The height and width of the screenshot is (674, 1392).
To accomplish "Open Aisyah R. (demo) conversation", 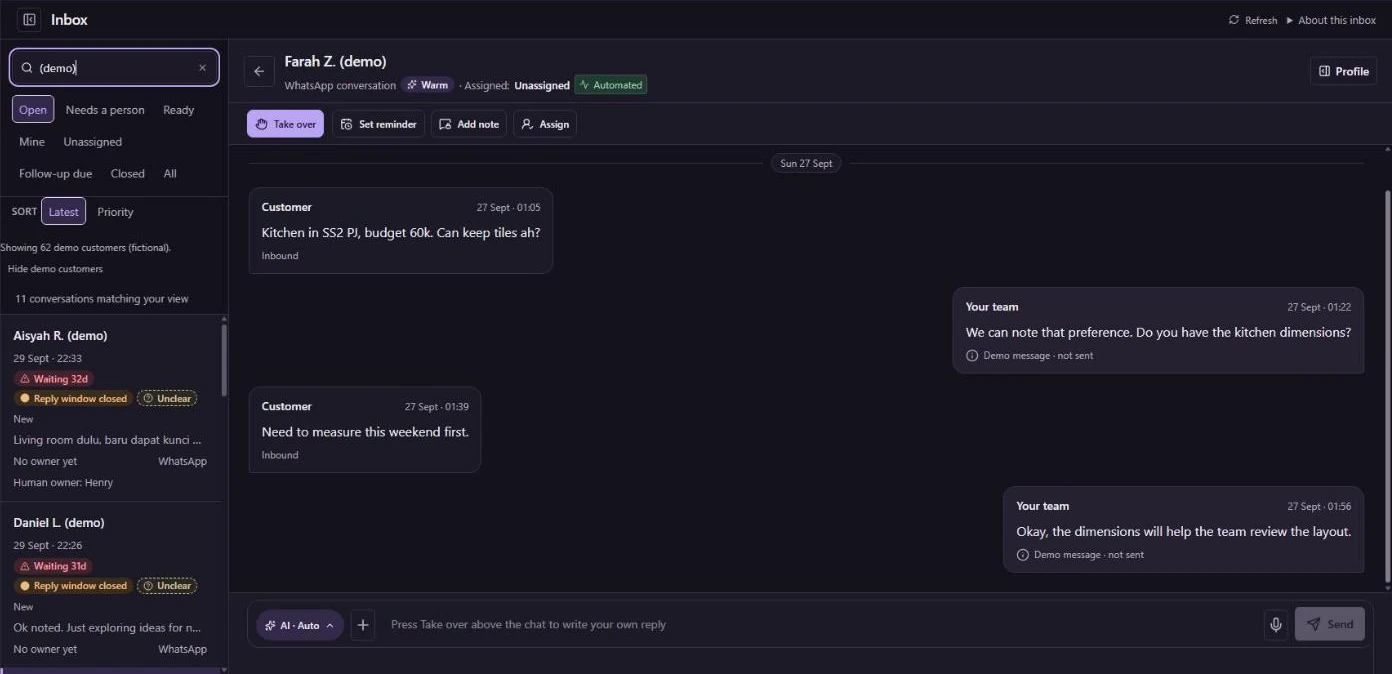I will pos(110,408).
